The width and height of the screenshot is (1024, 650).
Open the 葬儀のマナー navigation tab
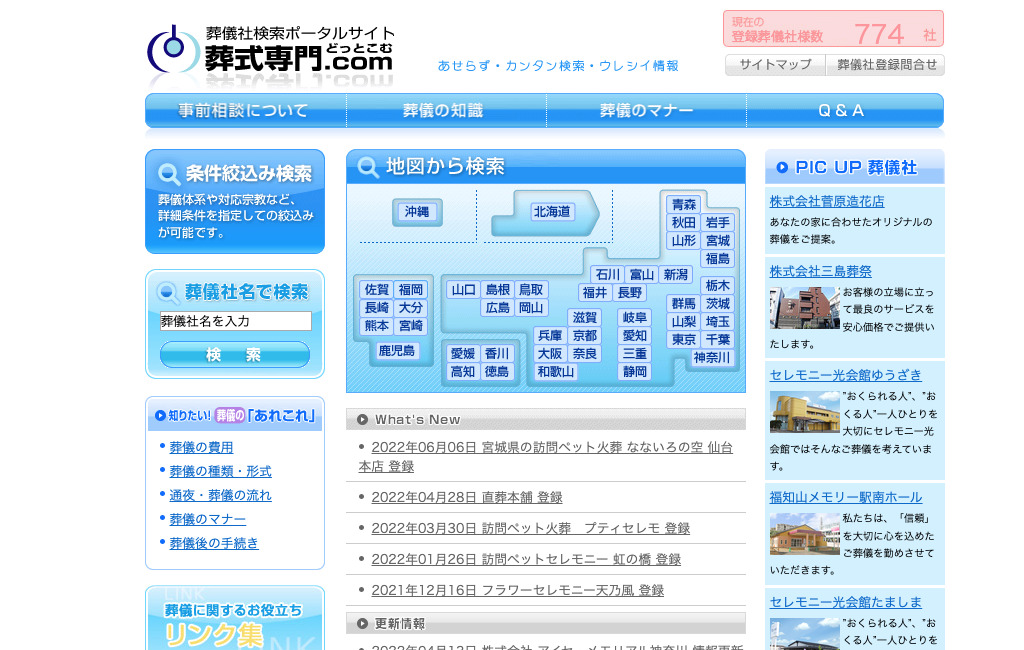(646, 111)
